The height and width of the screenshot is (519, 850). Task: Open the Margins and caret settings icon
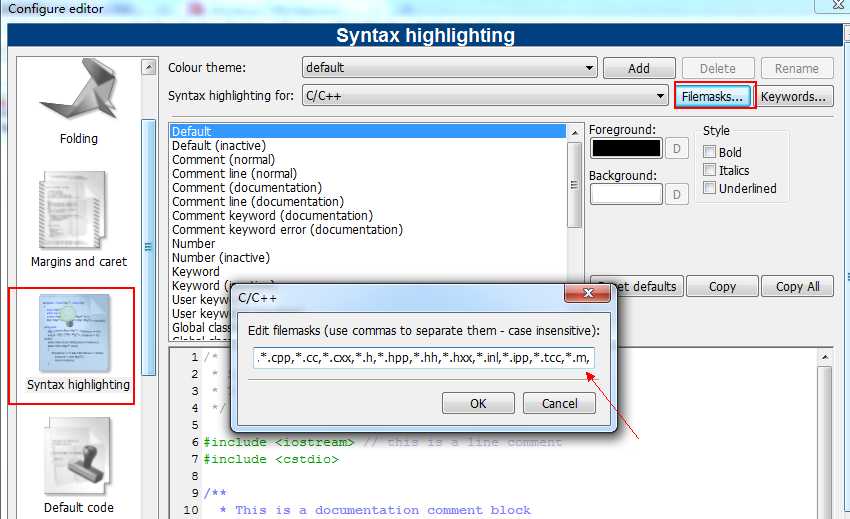click(79, 220)
